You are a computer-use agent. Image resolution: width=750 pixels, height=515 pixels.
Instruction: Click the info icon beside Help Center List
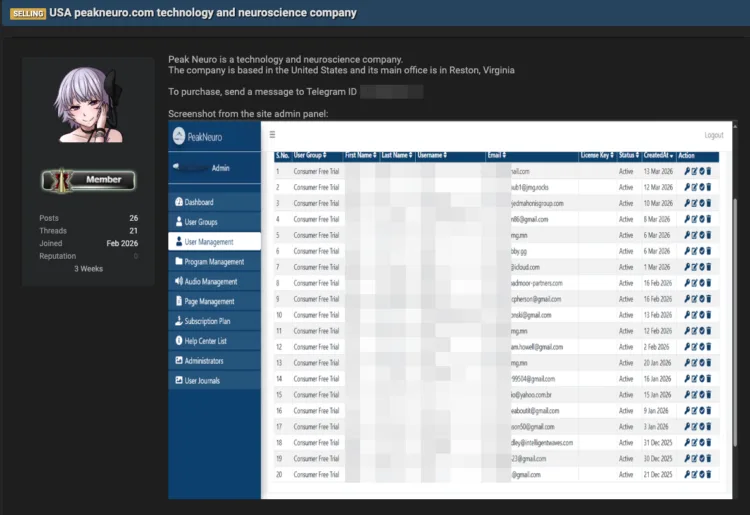point(179,340)
